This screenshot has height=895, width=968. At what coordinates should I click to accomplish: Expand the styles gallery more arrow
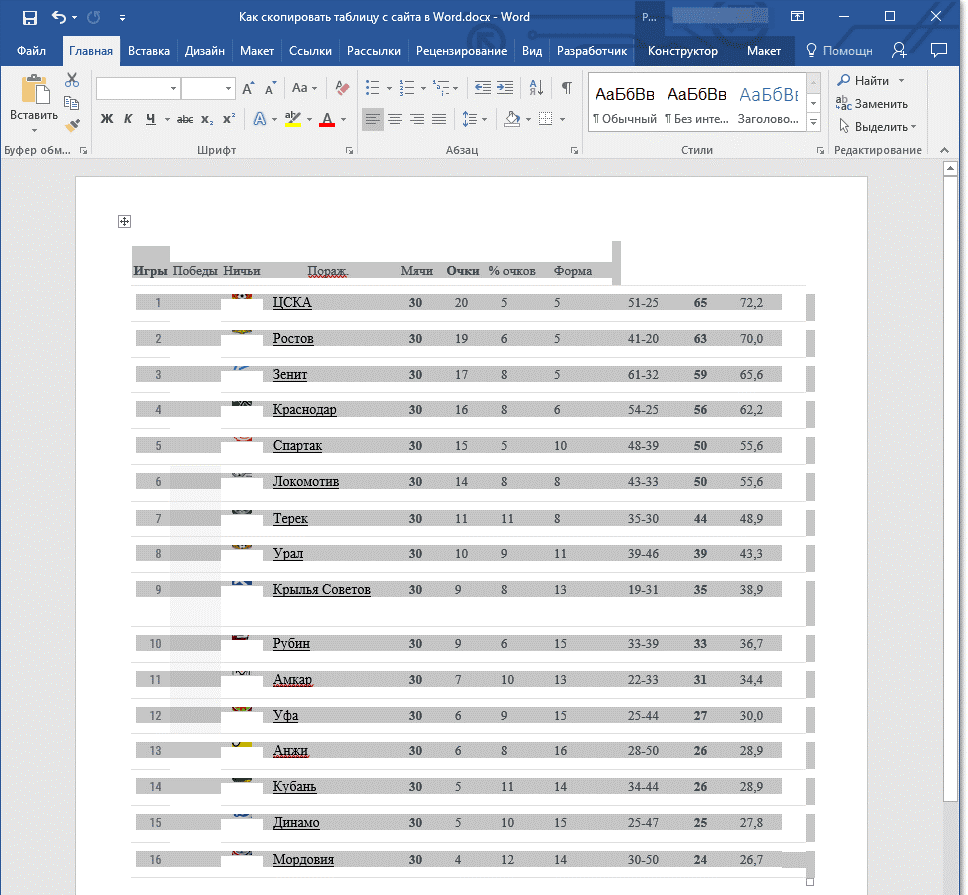tap(814, 123)
